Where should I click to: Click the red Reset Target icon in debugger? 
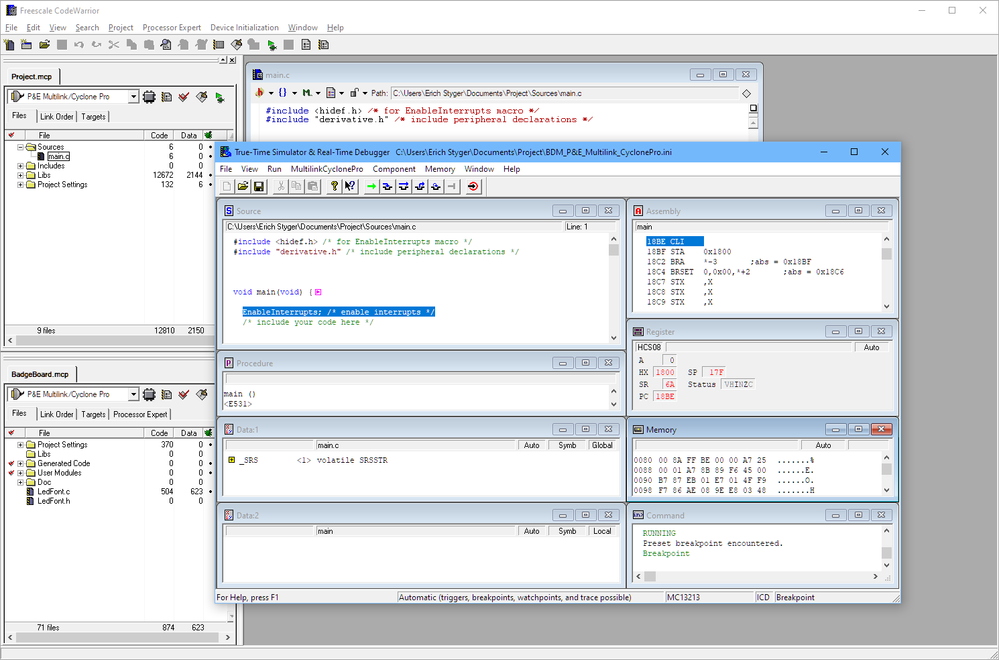click(x=475, y=187)
